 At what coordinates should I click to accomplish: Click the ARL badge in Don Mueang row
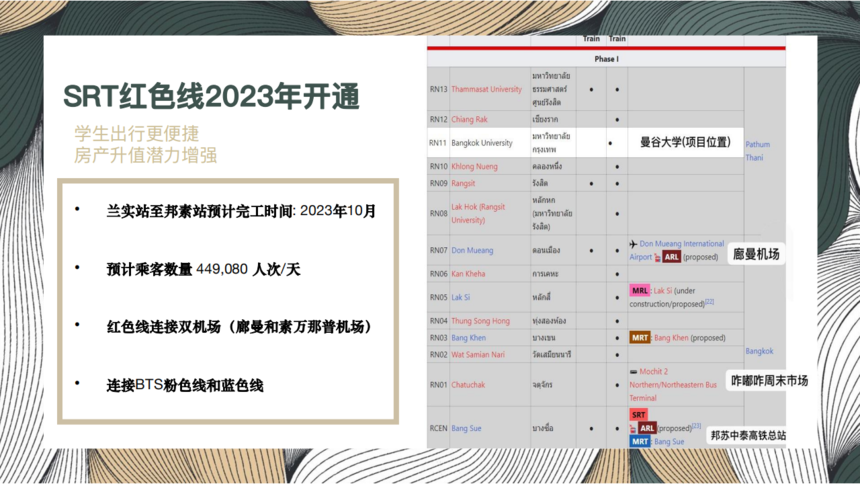pos(671,257)
